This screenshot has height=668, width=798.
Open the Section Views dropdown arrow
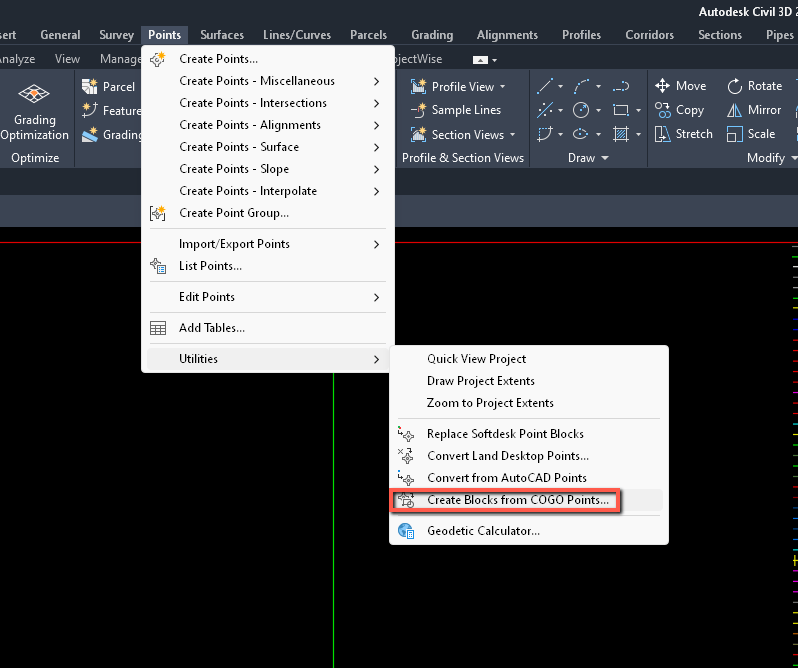coord(512,135)
